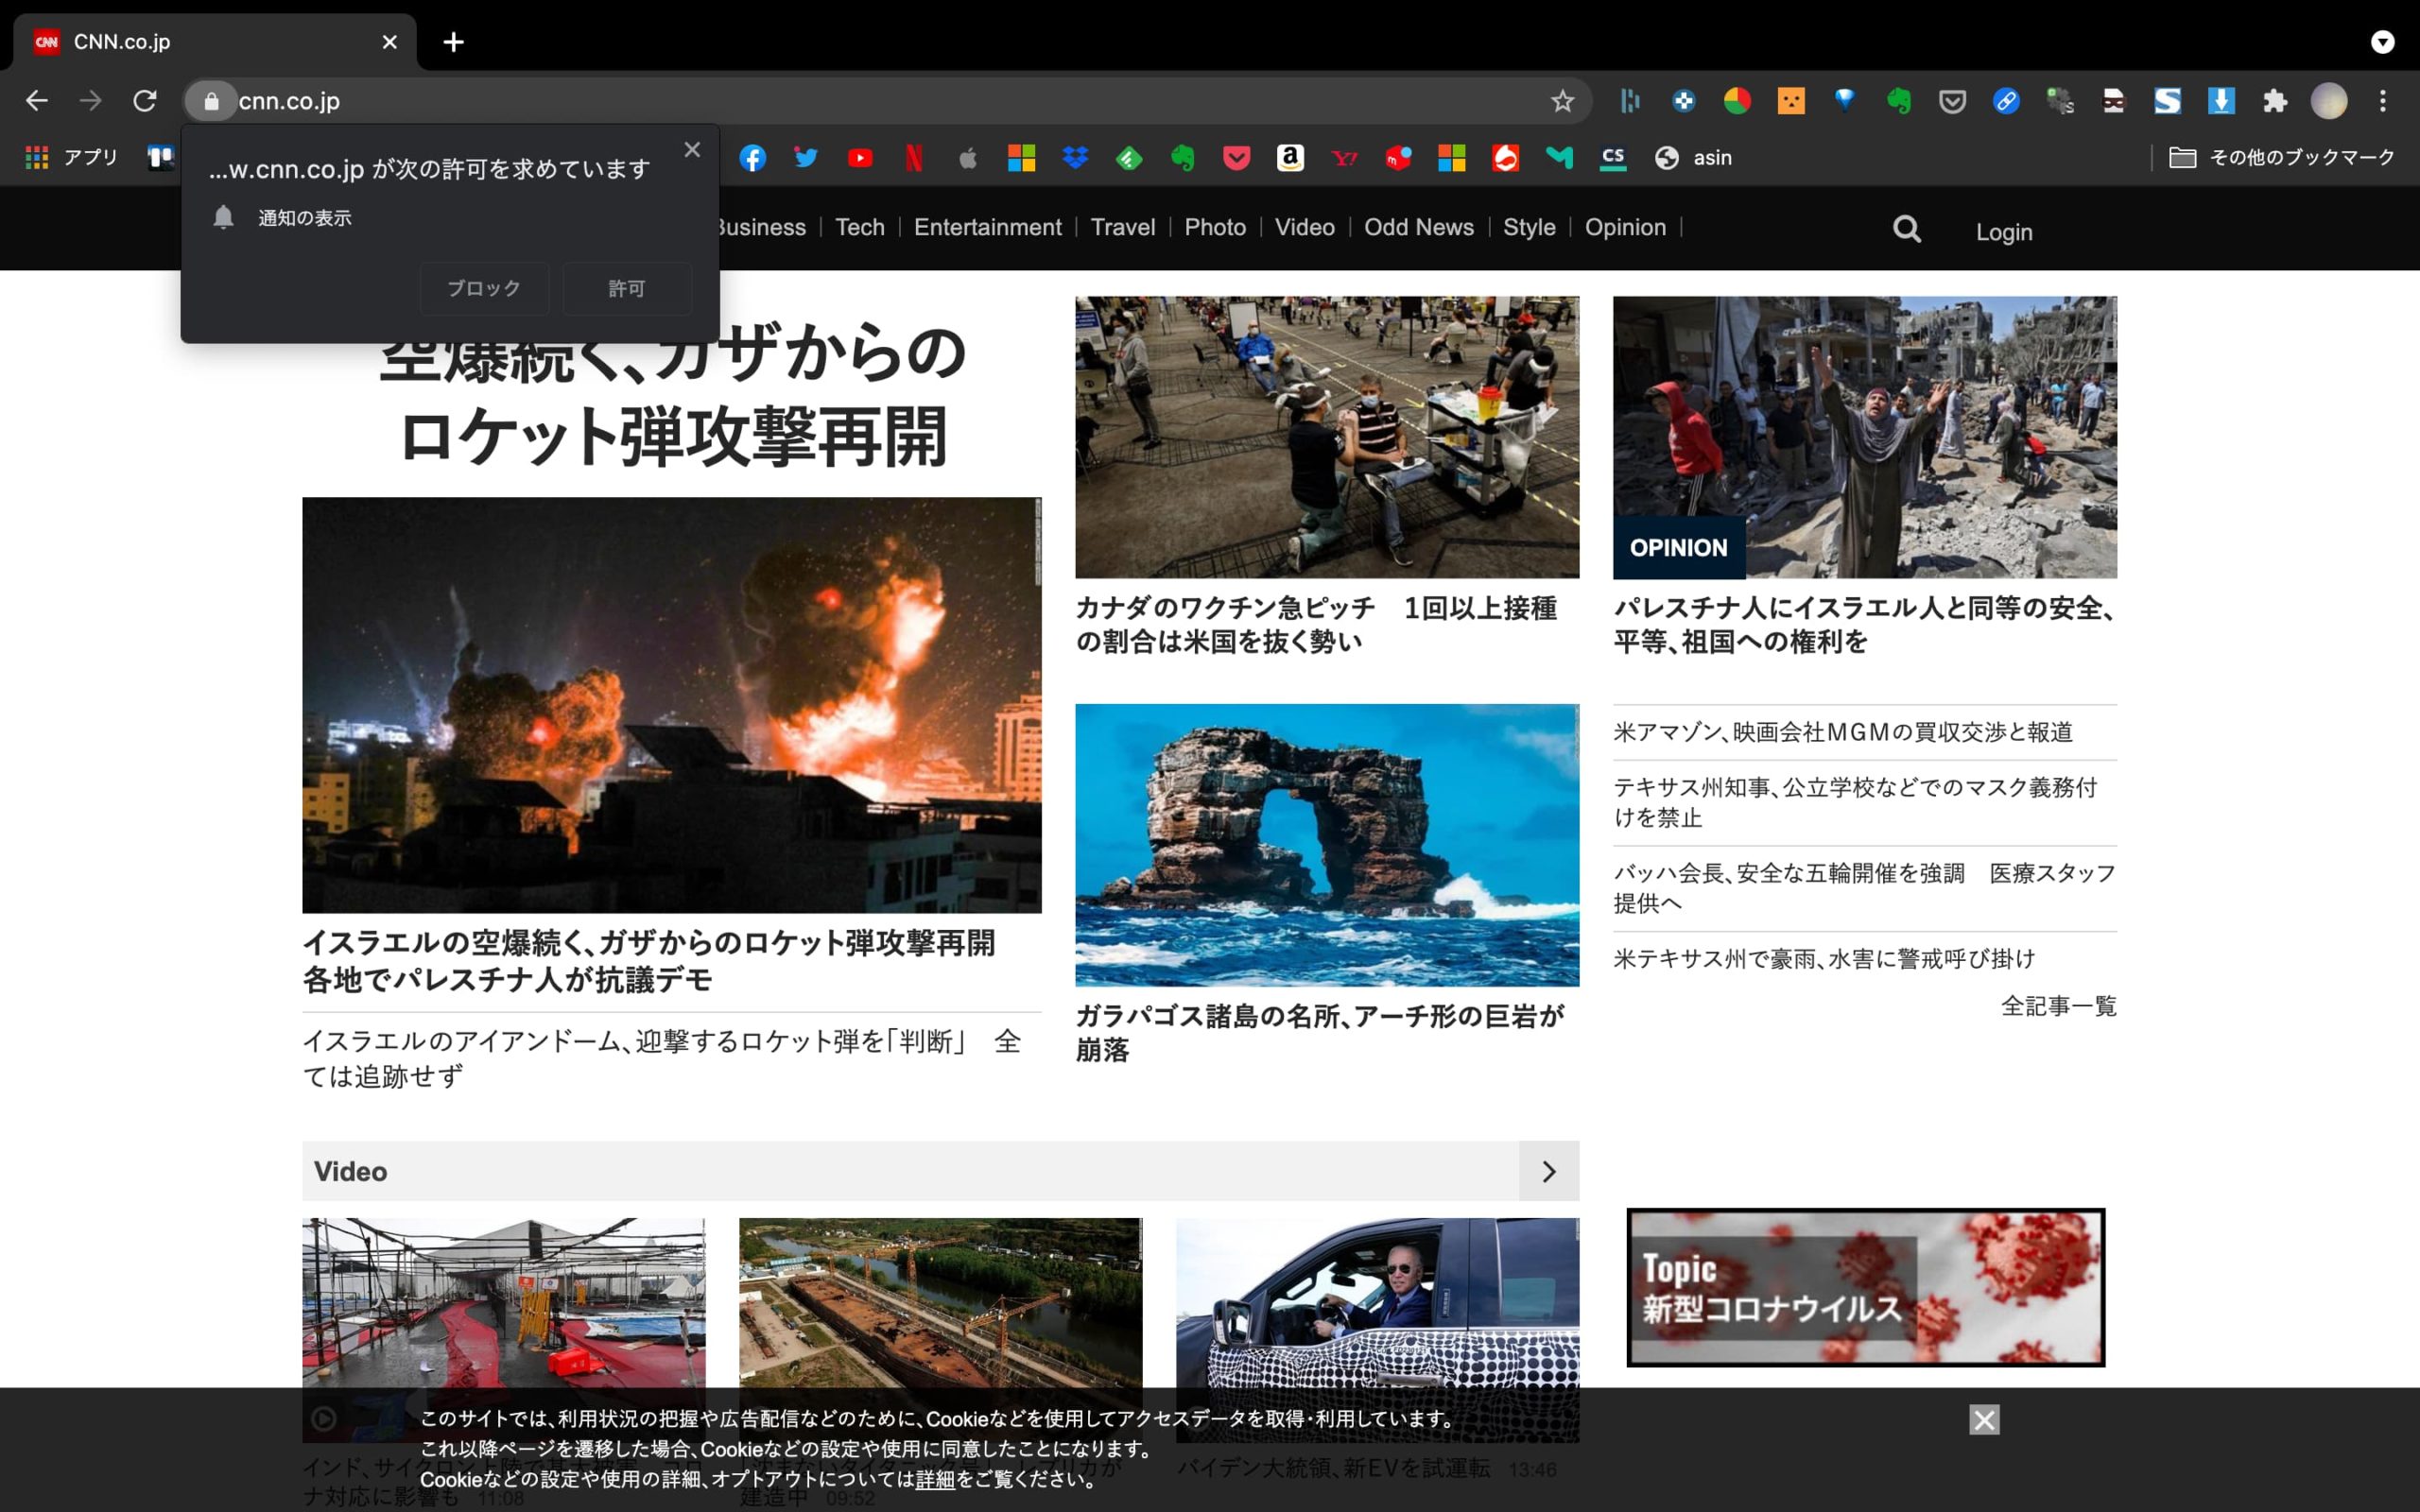This screenshot has width=2420, height=1512.
Task: Open the Dropbox bookmark
Action: 1075,158
